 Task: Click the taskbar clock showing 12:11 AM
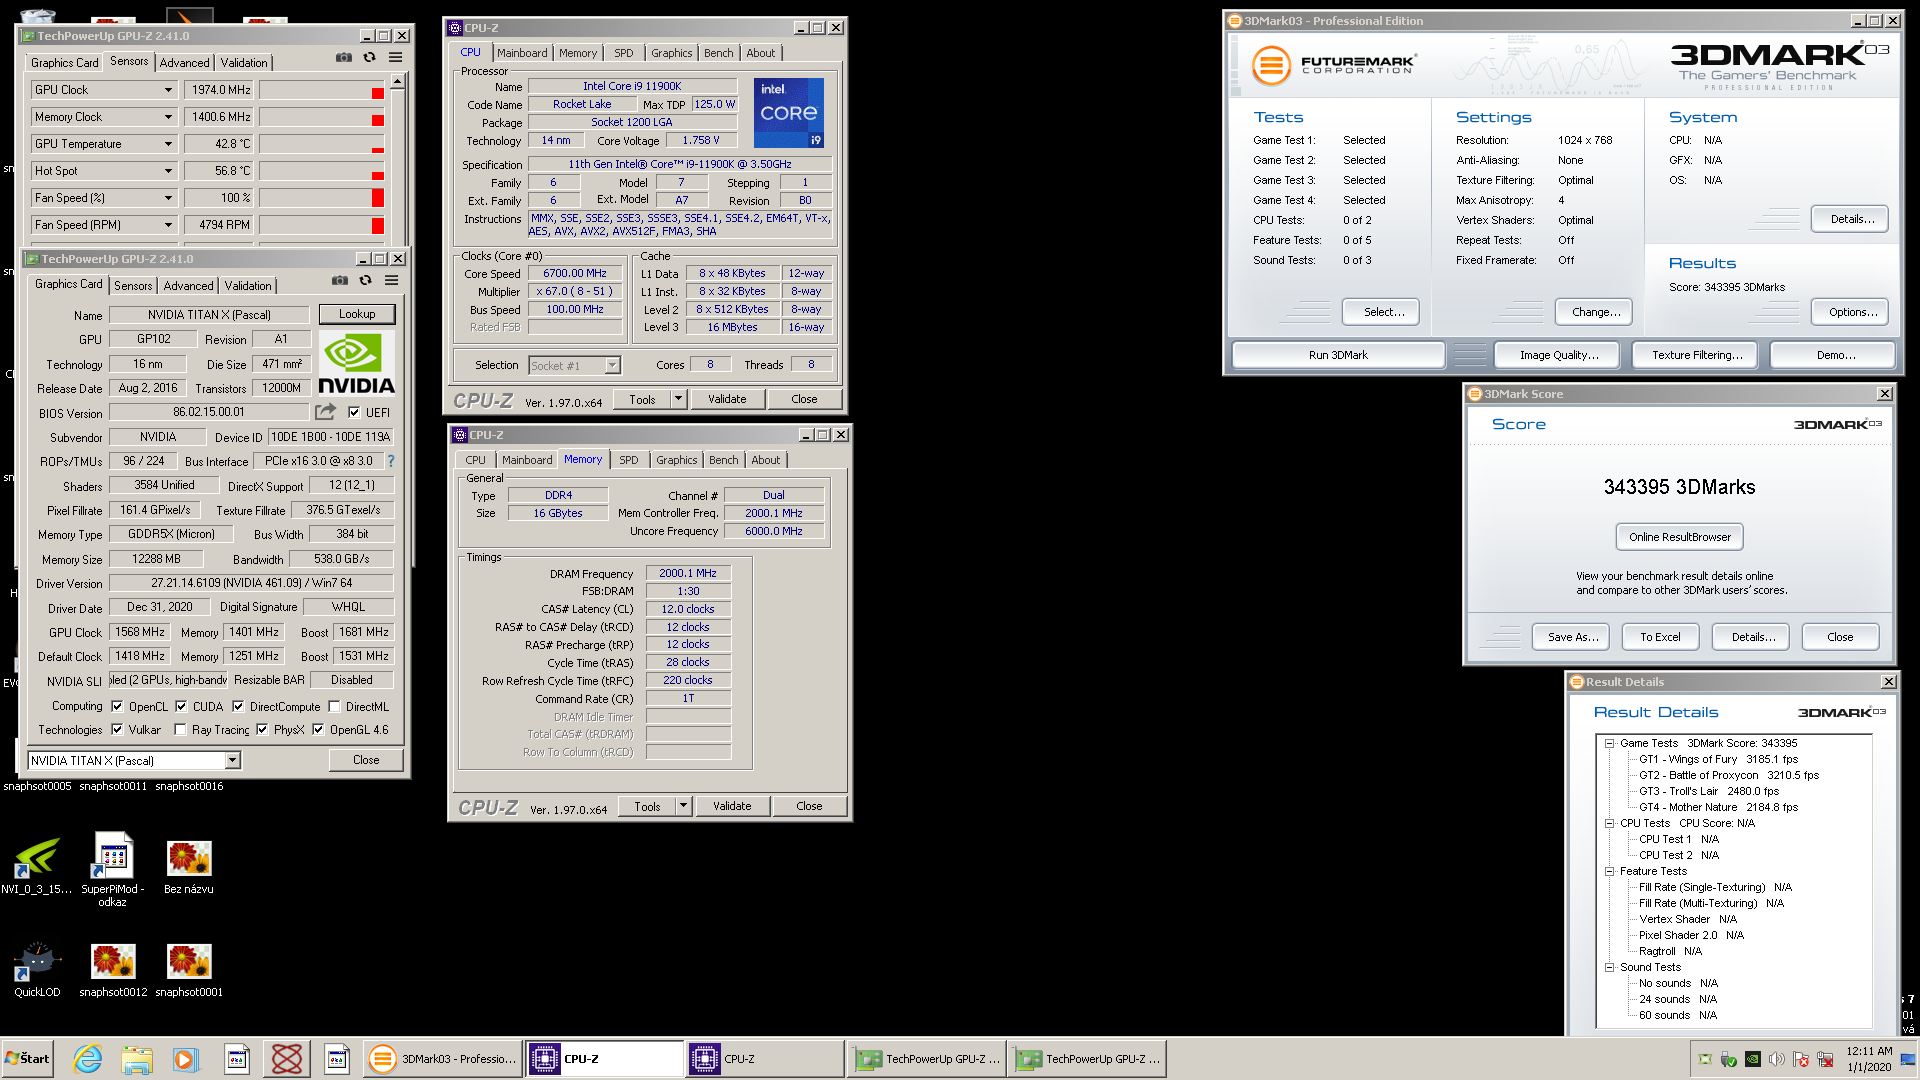pyautogui.click(x=1869, y=1051)
